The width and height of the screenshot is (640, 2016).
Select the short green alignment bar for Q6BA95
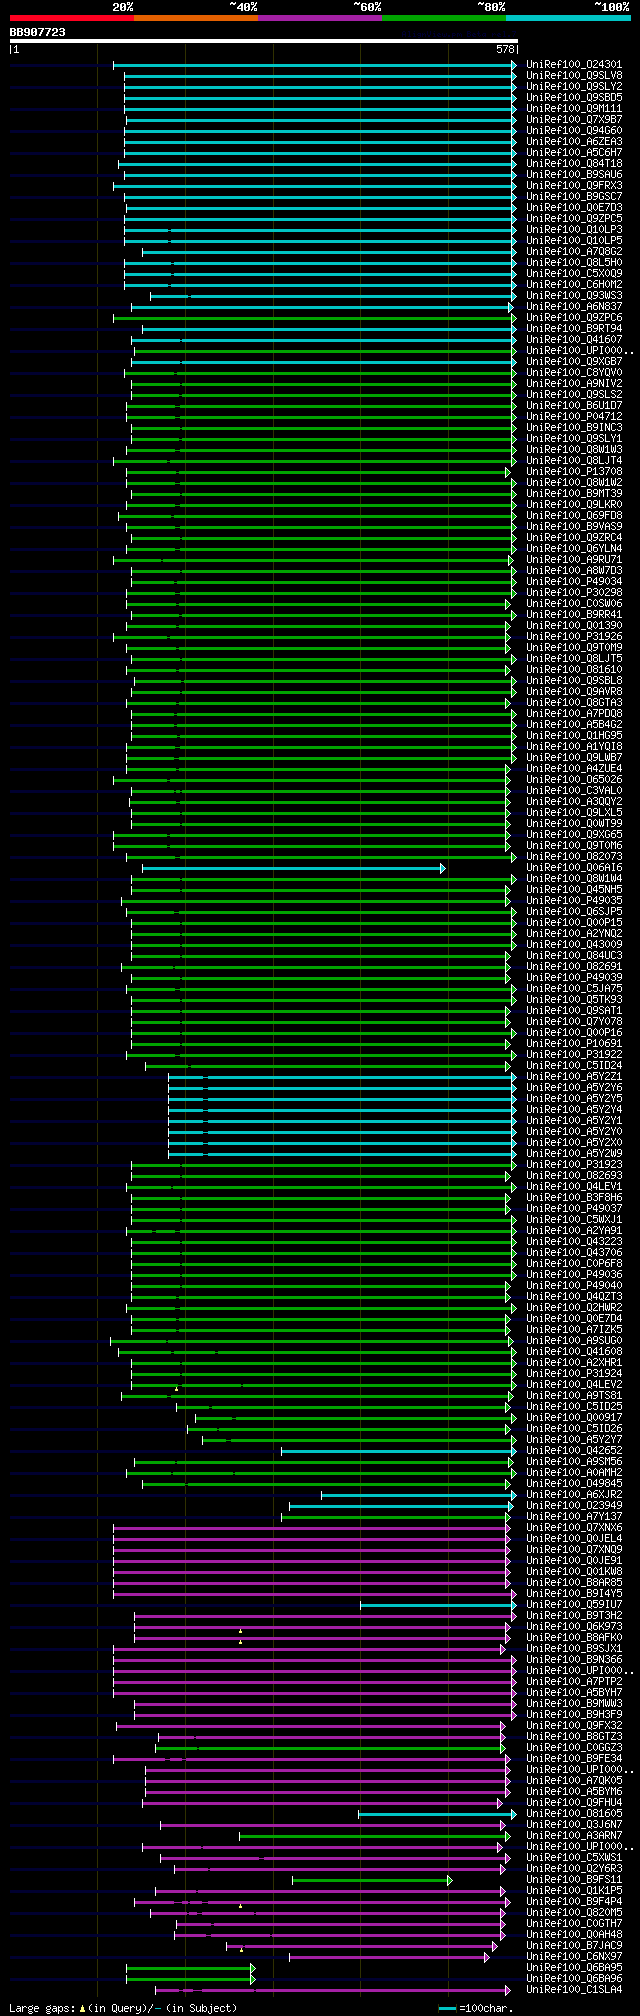(190, 1968)
